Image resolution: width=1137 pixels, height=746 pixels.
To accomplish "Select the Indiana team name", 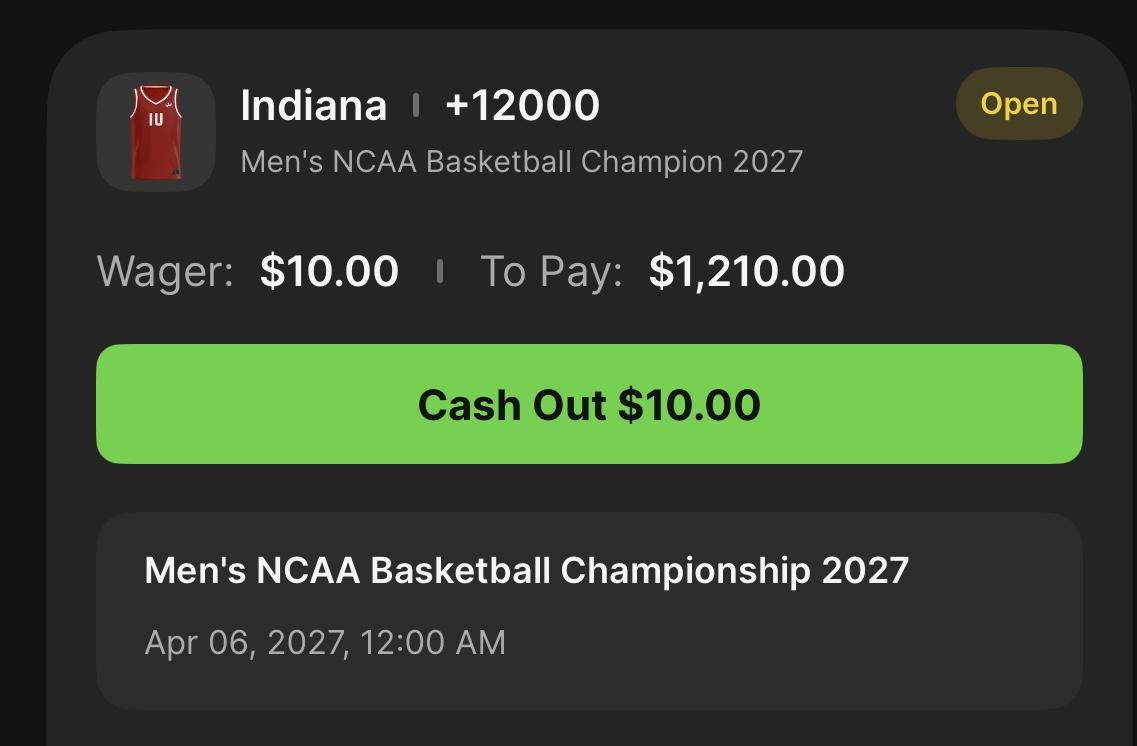I will tap(313, 105).
